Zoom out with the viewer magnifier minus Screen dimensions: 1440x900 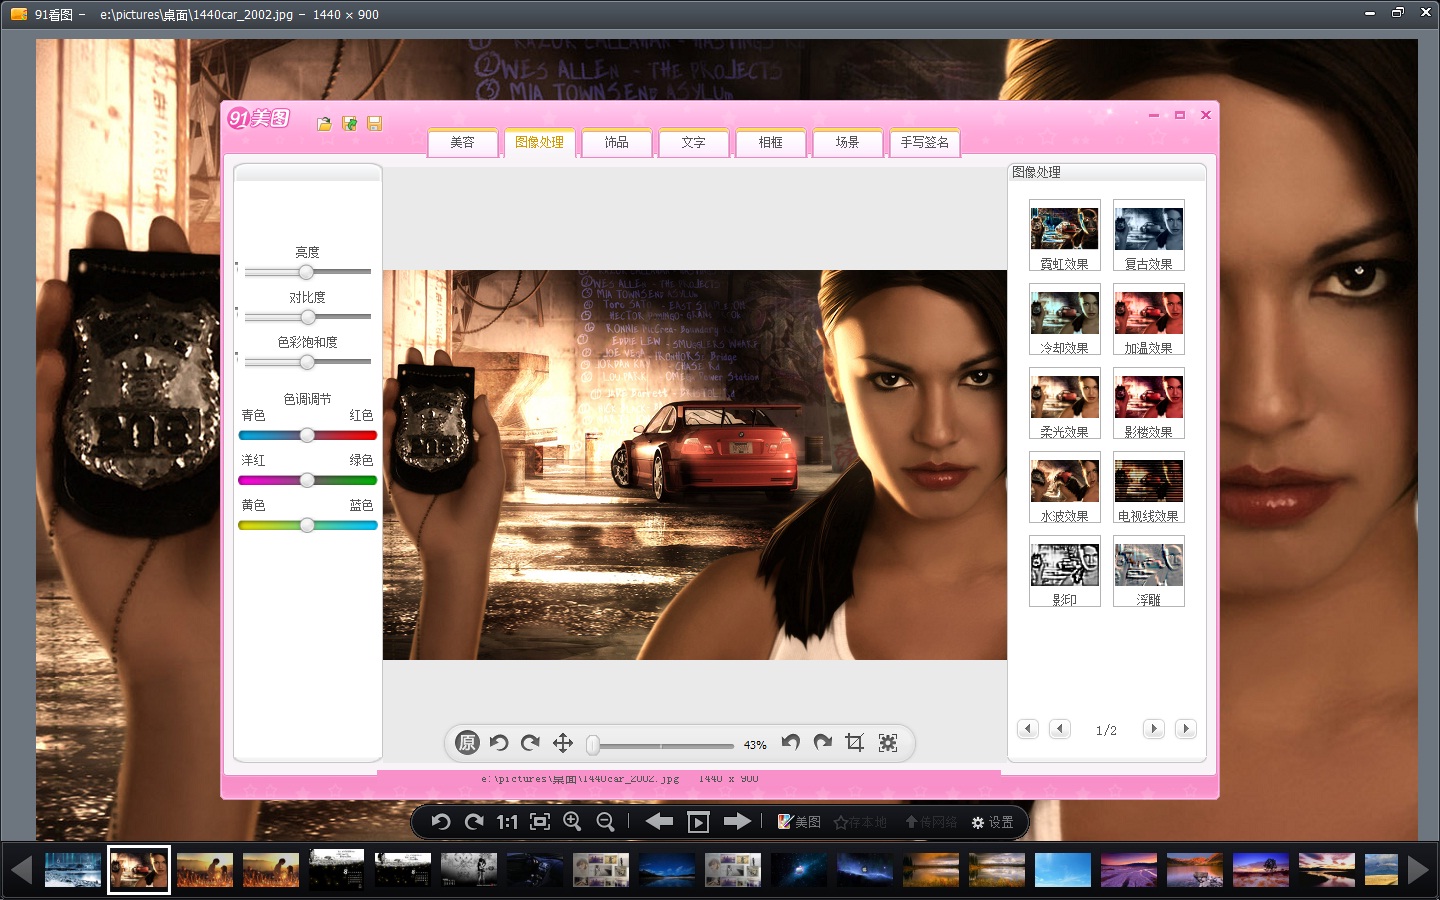(606, 822)
